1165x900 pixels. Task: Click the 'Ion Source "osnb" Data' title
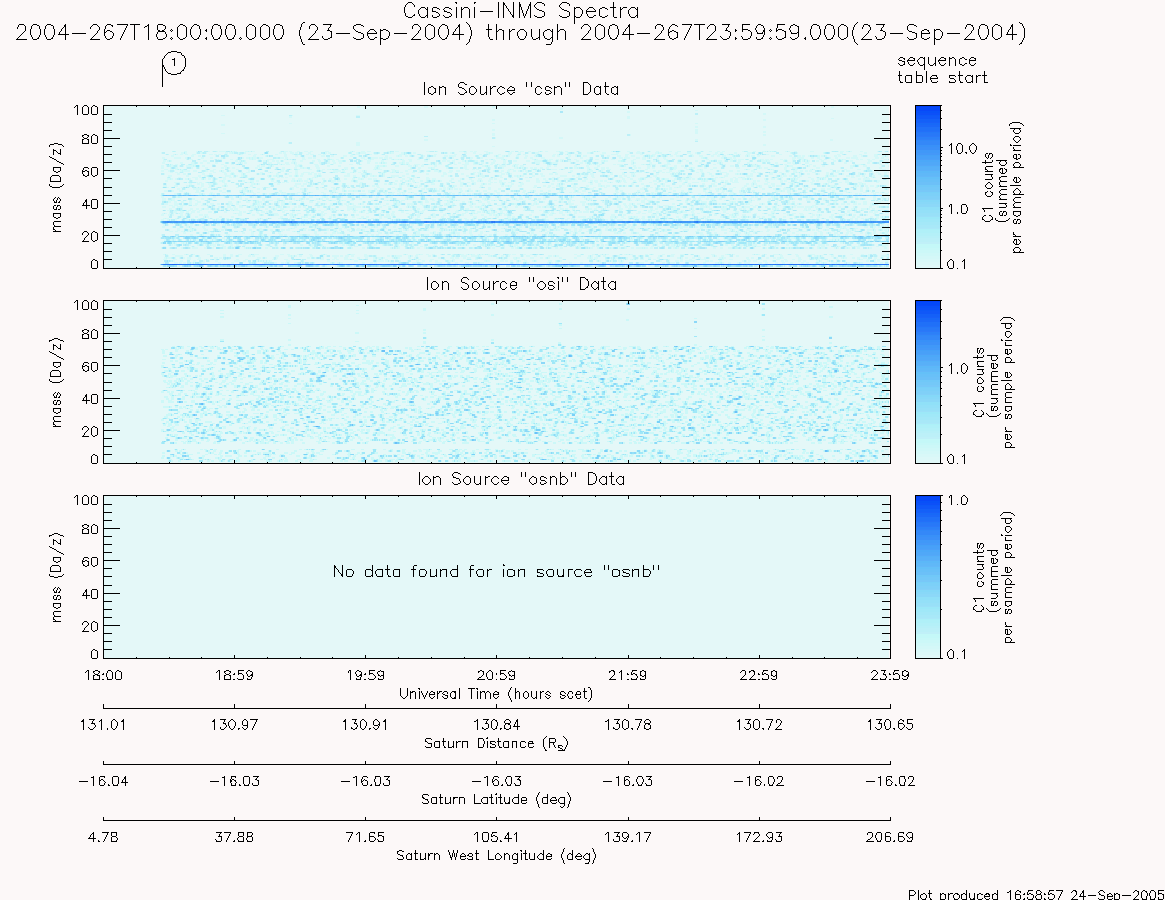pos(521,479)
